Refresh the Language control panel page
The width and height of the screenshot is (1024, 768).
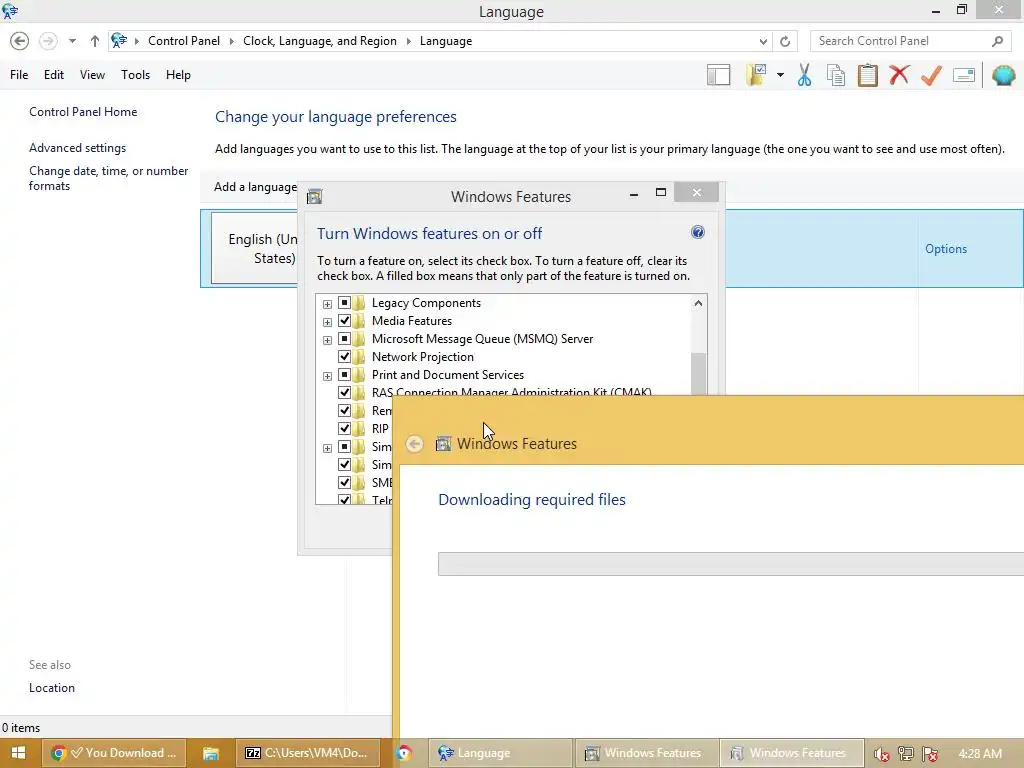pos(785,41)
